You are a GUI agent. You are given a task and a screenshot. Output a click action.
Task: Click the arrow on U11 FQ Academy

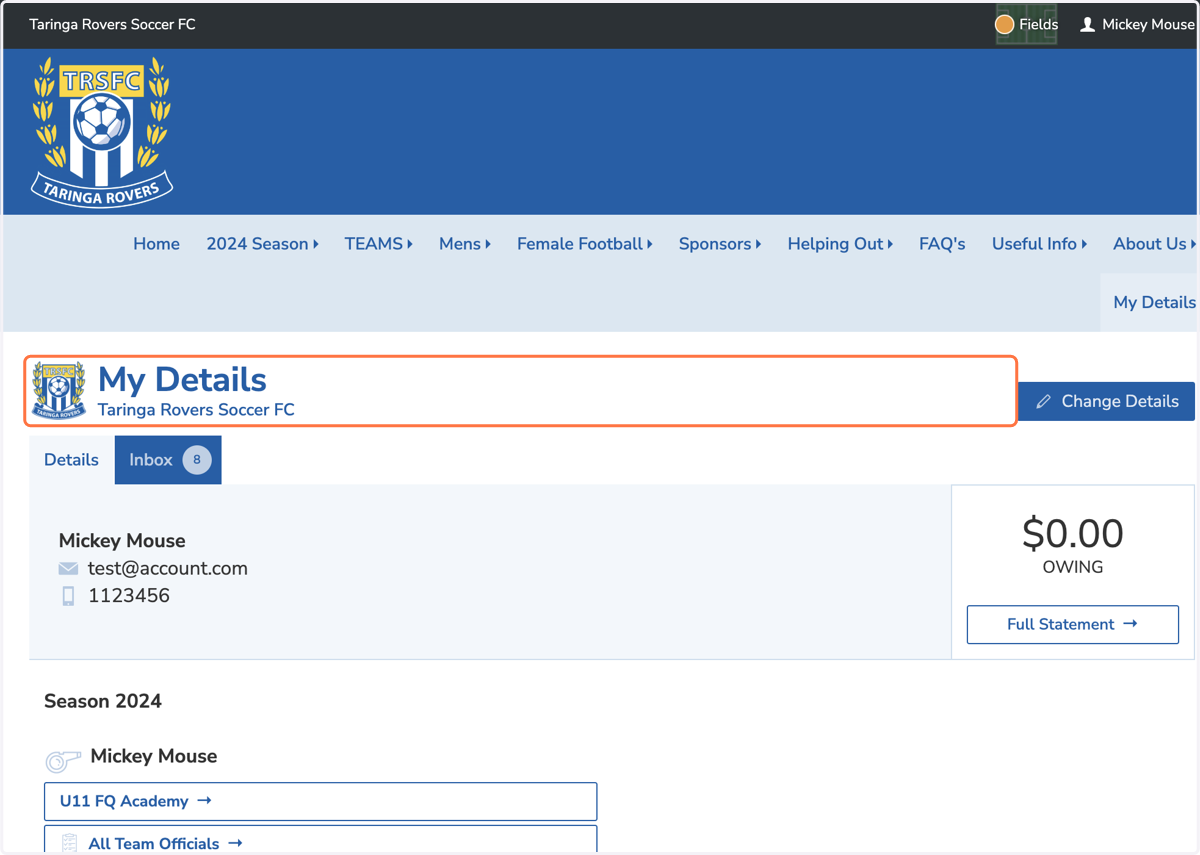click(204, 801)
